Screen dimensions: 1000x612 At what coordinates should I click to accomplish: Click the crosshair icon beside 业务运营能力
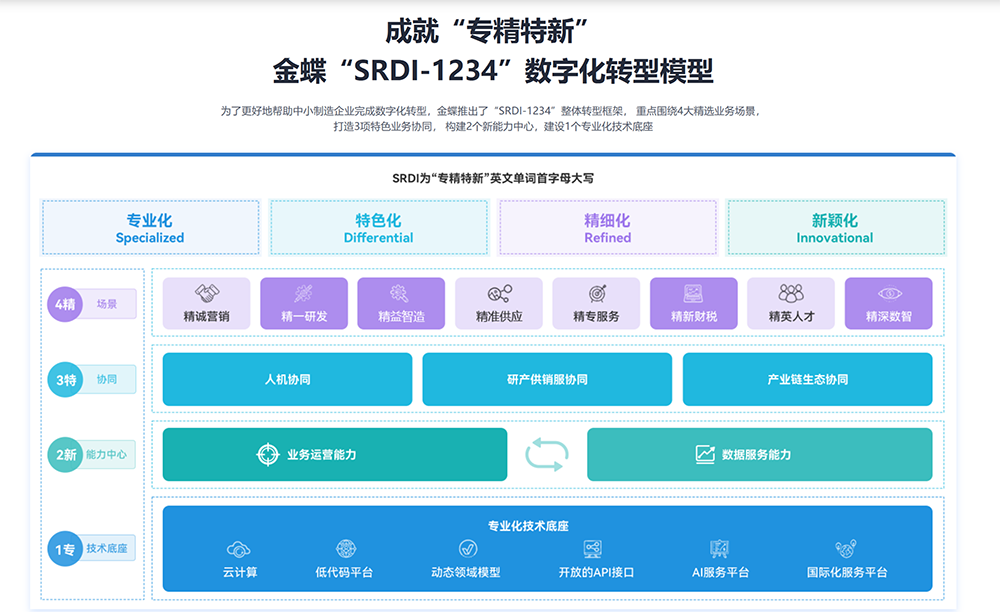pos(268,455)
